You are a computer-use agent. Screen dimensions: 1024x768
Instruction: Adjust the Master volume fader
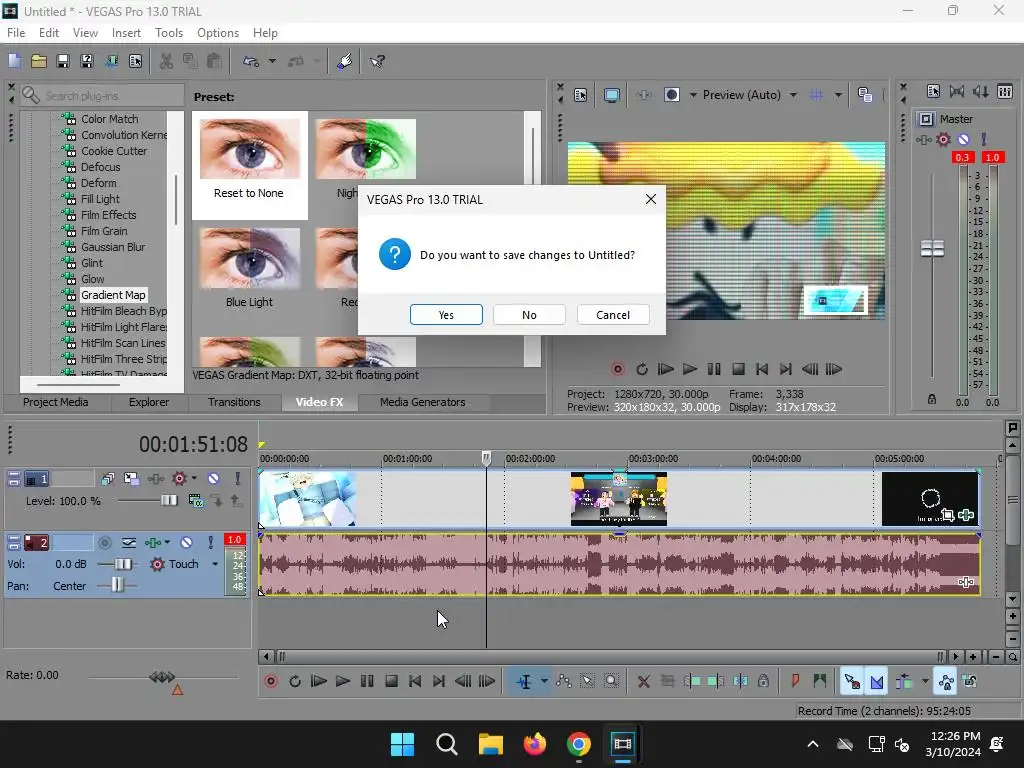click(932, 248)
